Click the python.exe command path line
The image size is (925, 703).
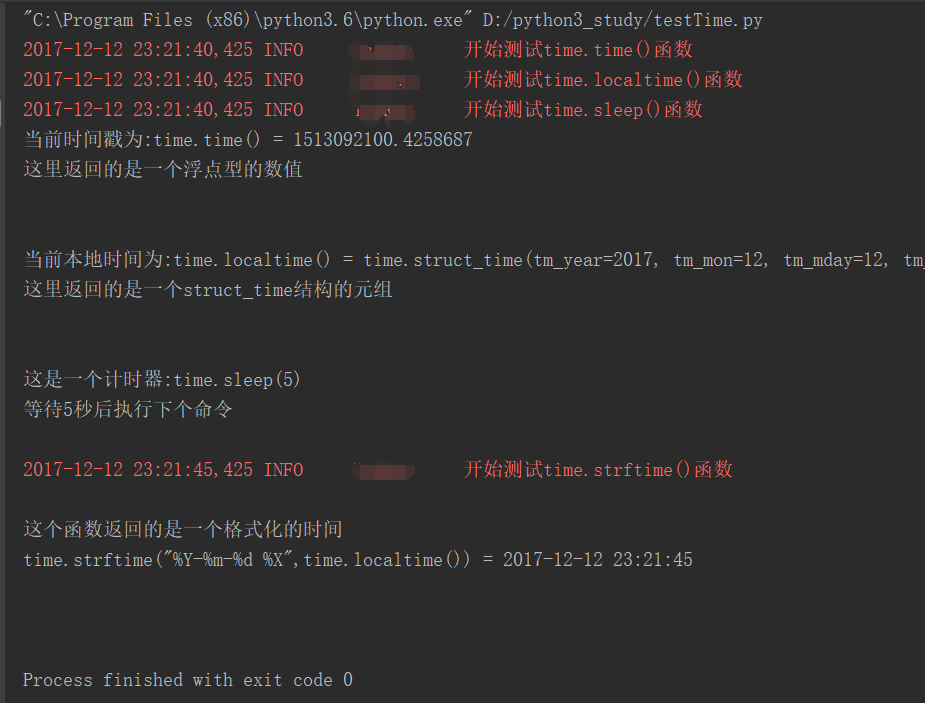click(393, 20)
